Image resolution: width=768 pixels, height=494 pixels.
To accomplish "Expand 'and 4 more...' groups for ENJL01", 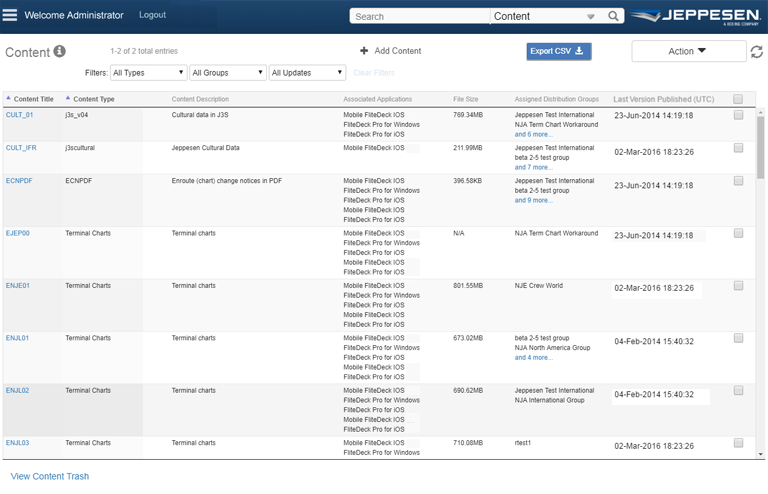I will coord(533,357).
